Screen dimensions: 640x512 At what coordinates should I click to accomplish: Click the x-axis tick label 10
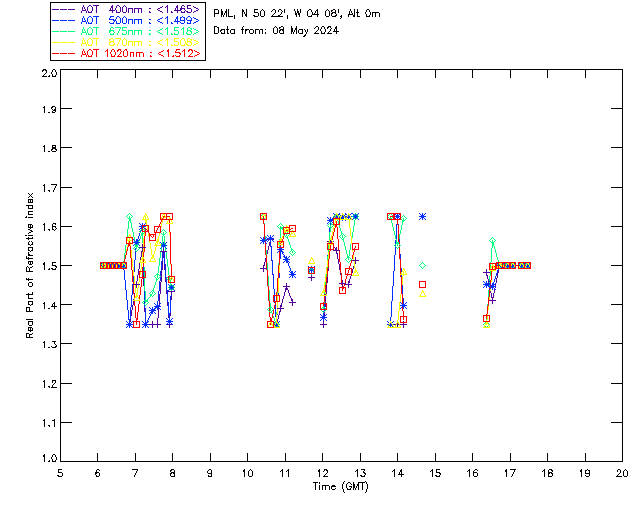[247, 473]
